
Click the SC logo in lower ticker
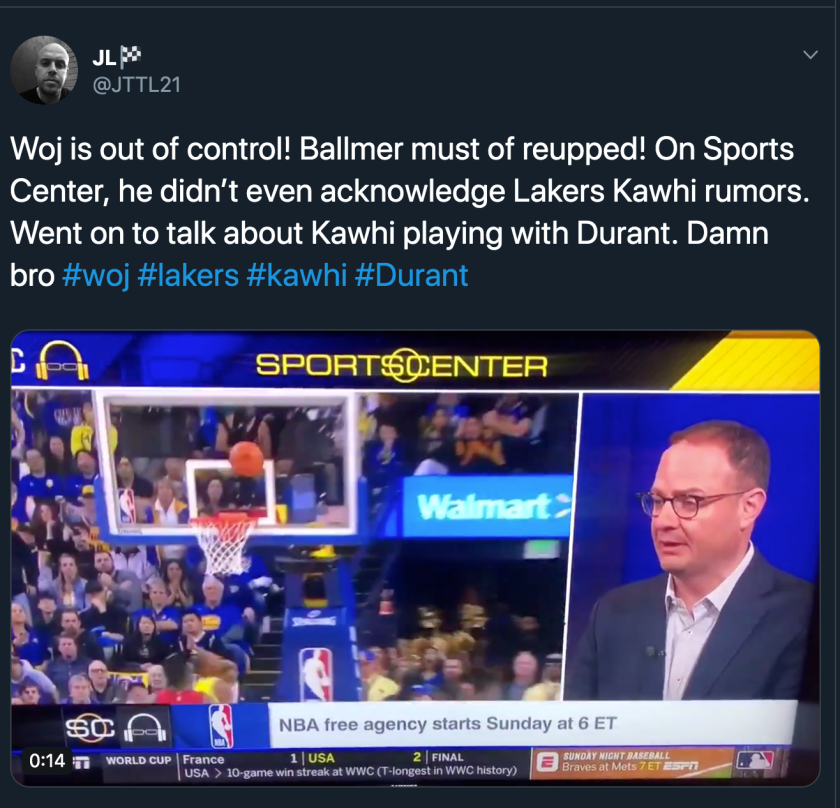[89, 728]
